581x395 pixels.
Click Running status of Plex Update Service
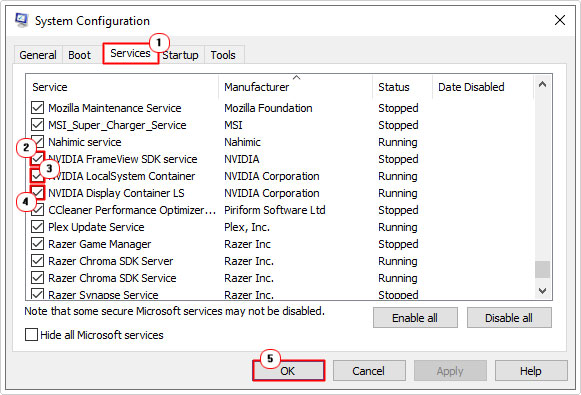tap(398, 227)
